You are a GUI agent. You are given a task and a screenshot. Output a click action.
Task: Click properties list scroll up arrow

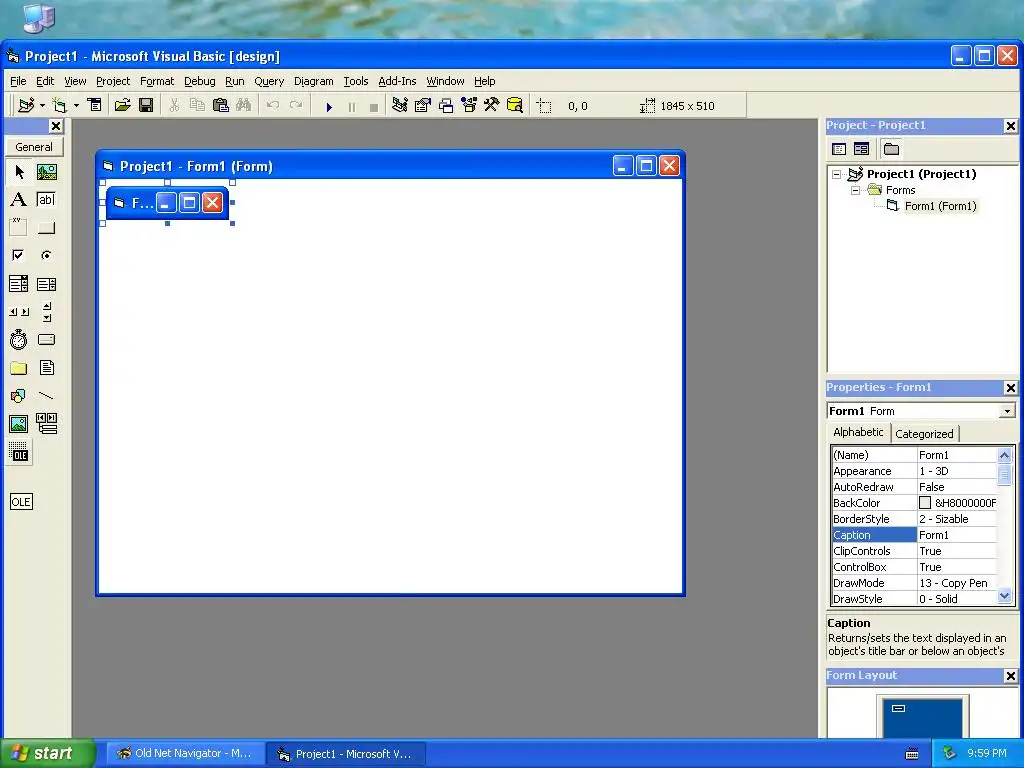[x=1004, y=455]
